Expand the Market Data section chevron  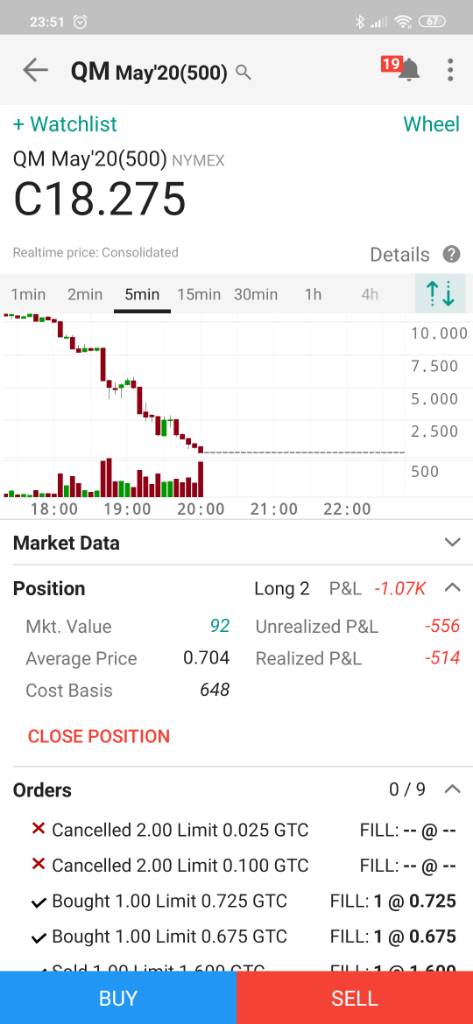(452, 542)
